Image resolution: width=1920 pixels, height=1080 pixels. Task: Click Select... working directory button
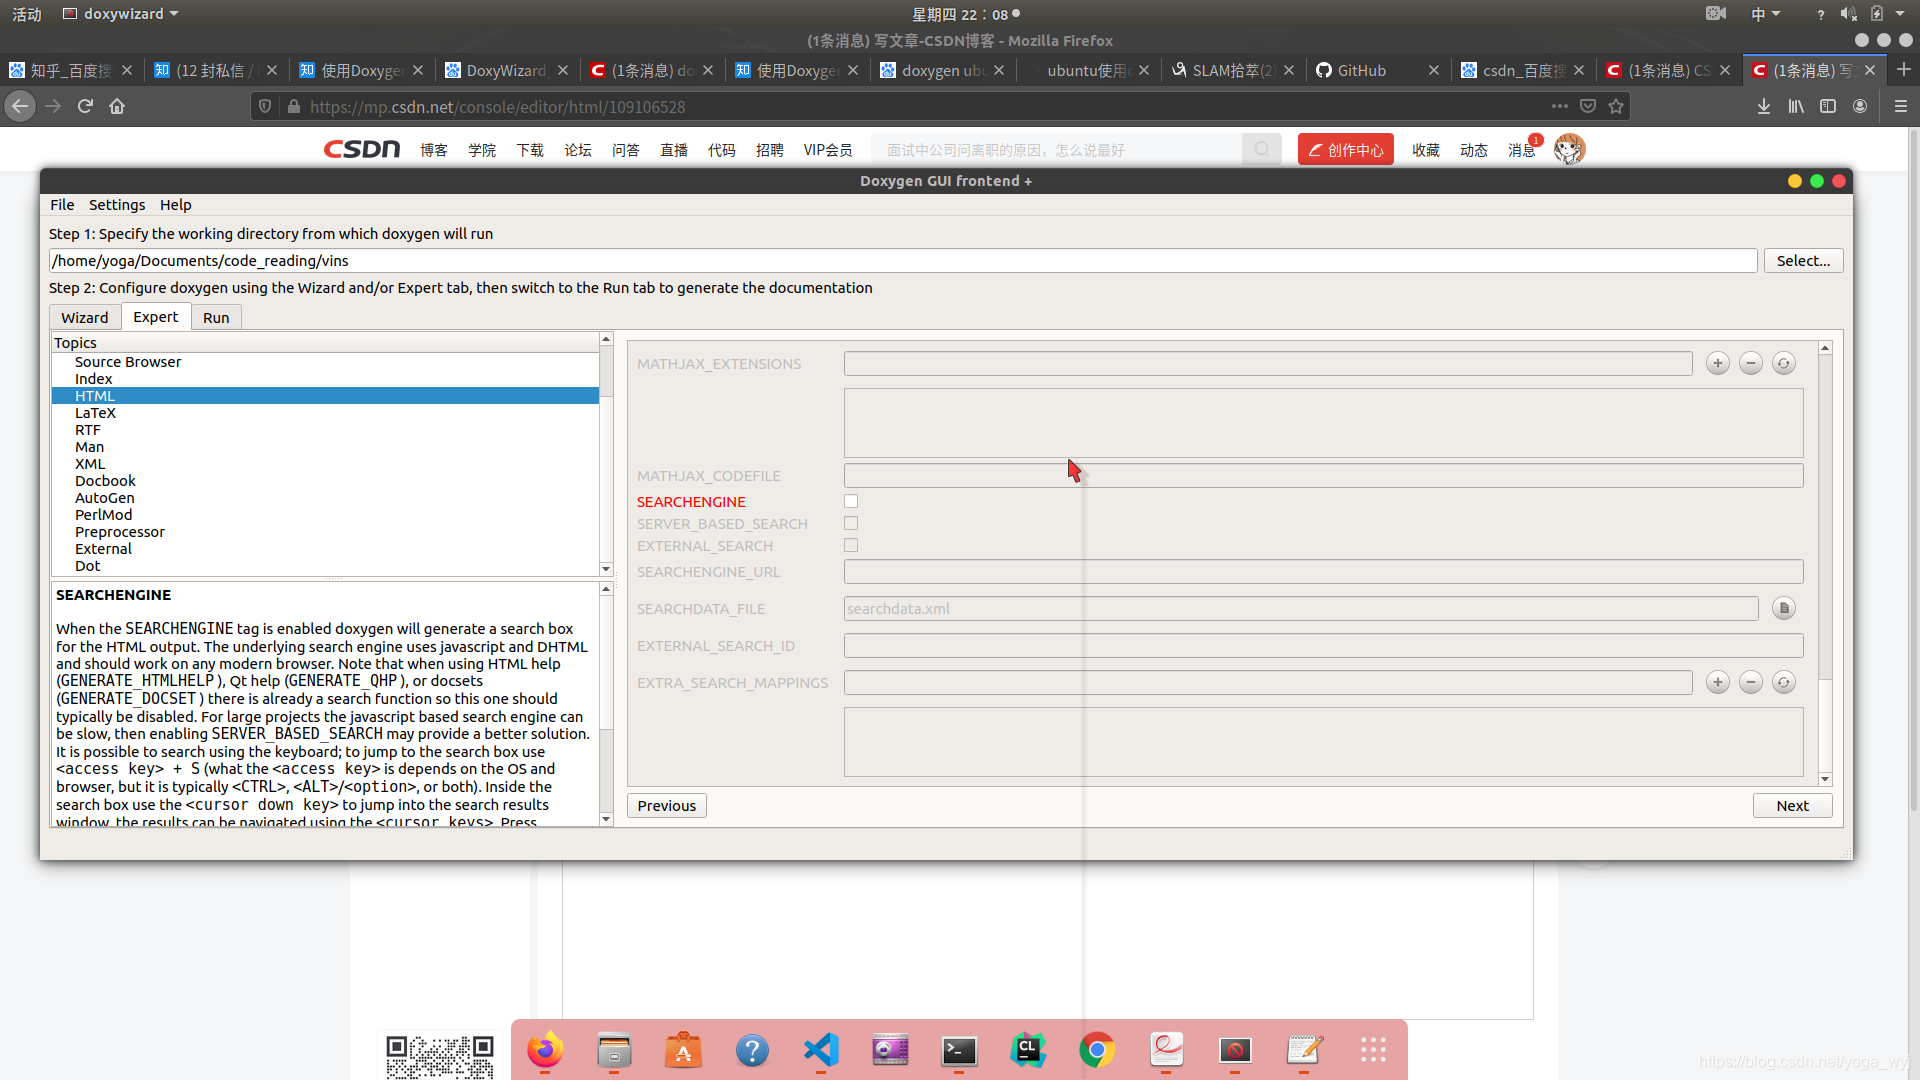tap(1803, 260)
